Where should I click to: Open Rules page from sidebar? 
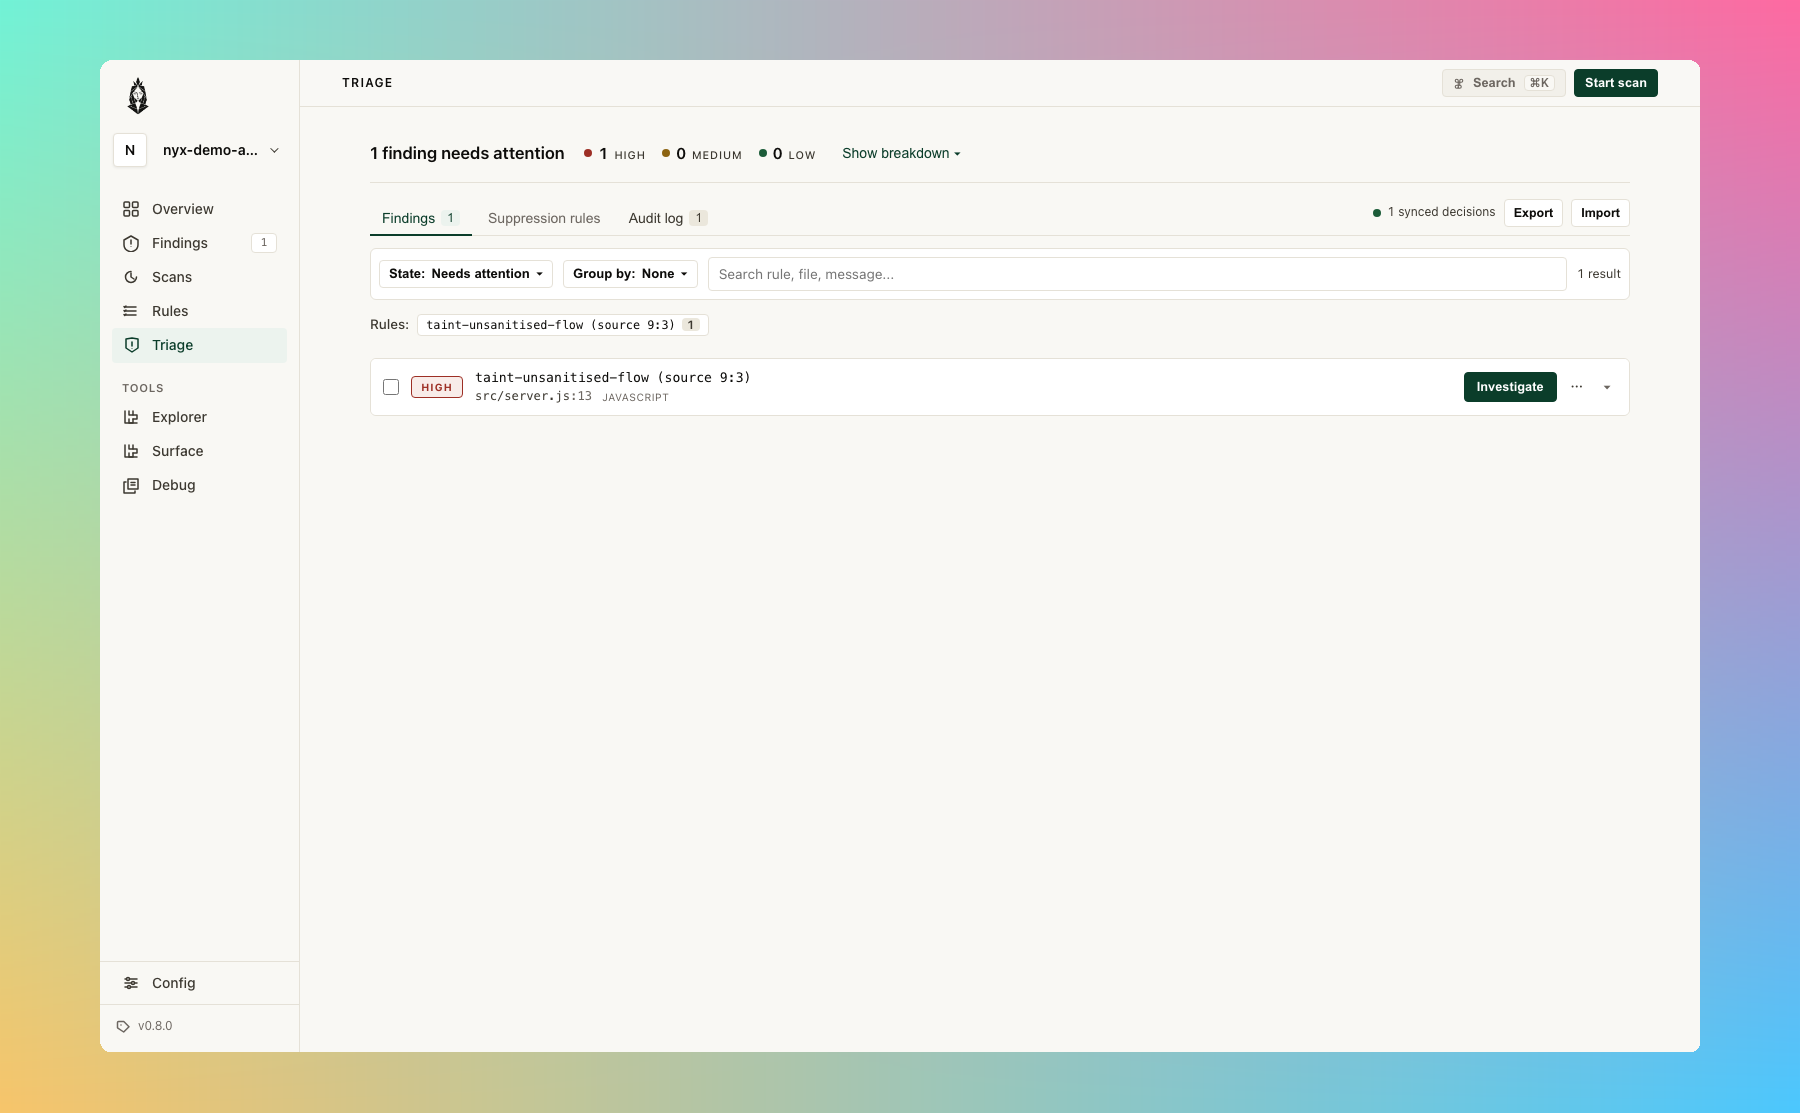(x=199, y=311)
